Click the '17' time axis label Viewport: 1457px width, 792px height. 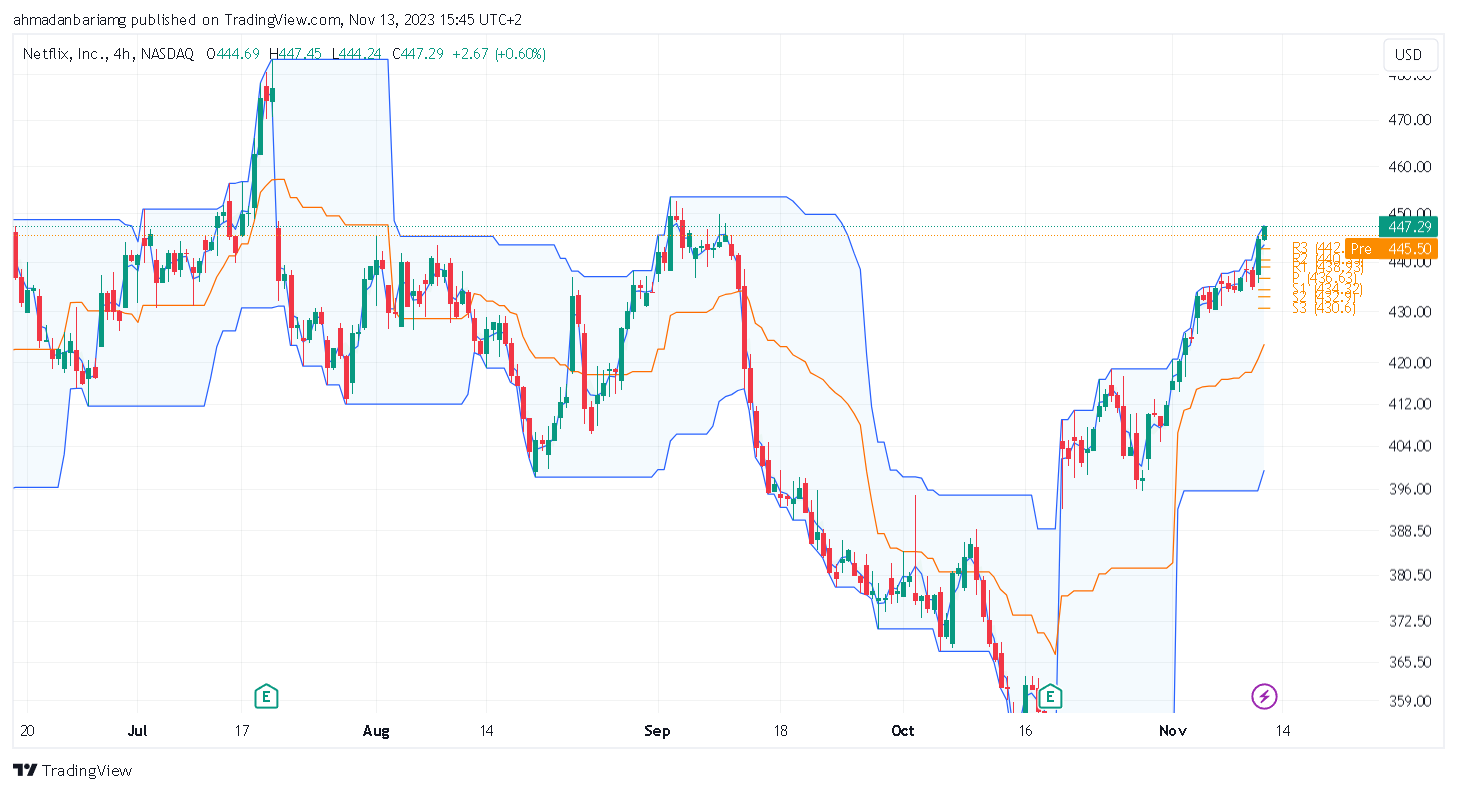241,731
